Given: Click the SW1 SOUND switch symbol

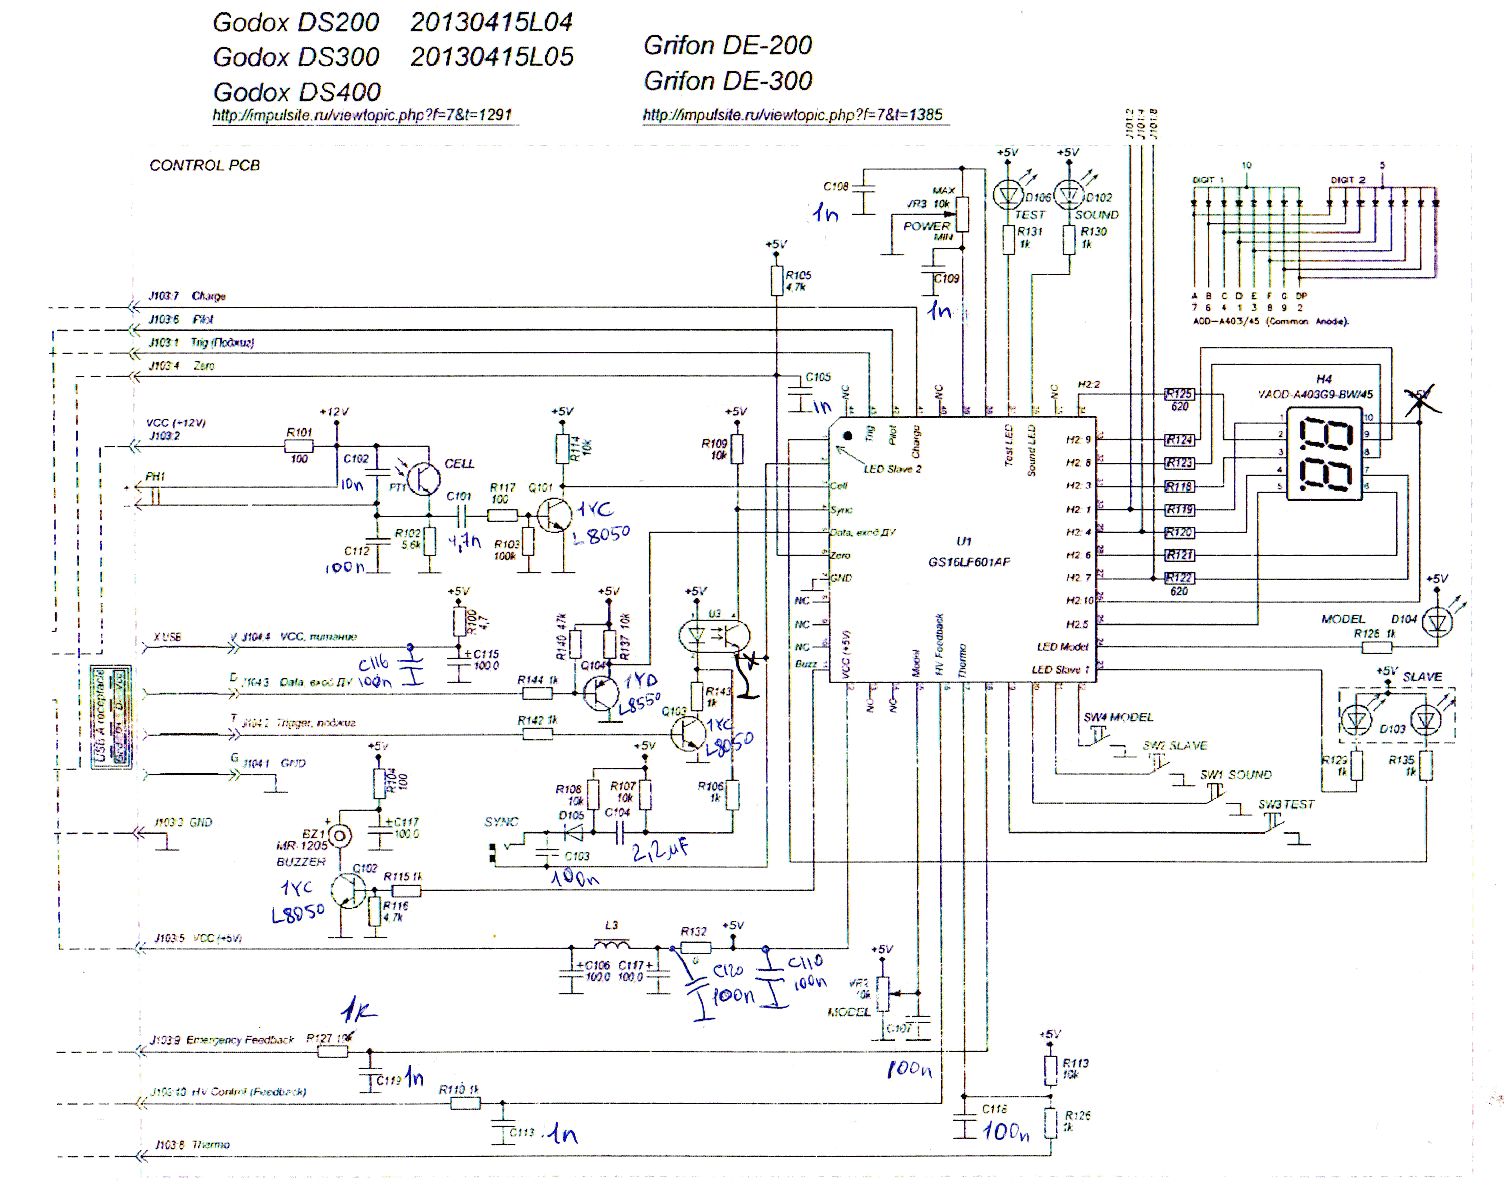Looking at the screenshot, I should pos(1214,792).
